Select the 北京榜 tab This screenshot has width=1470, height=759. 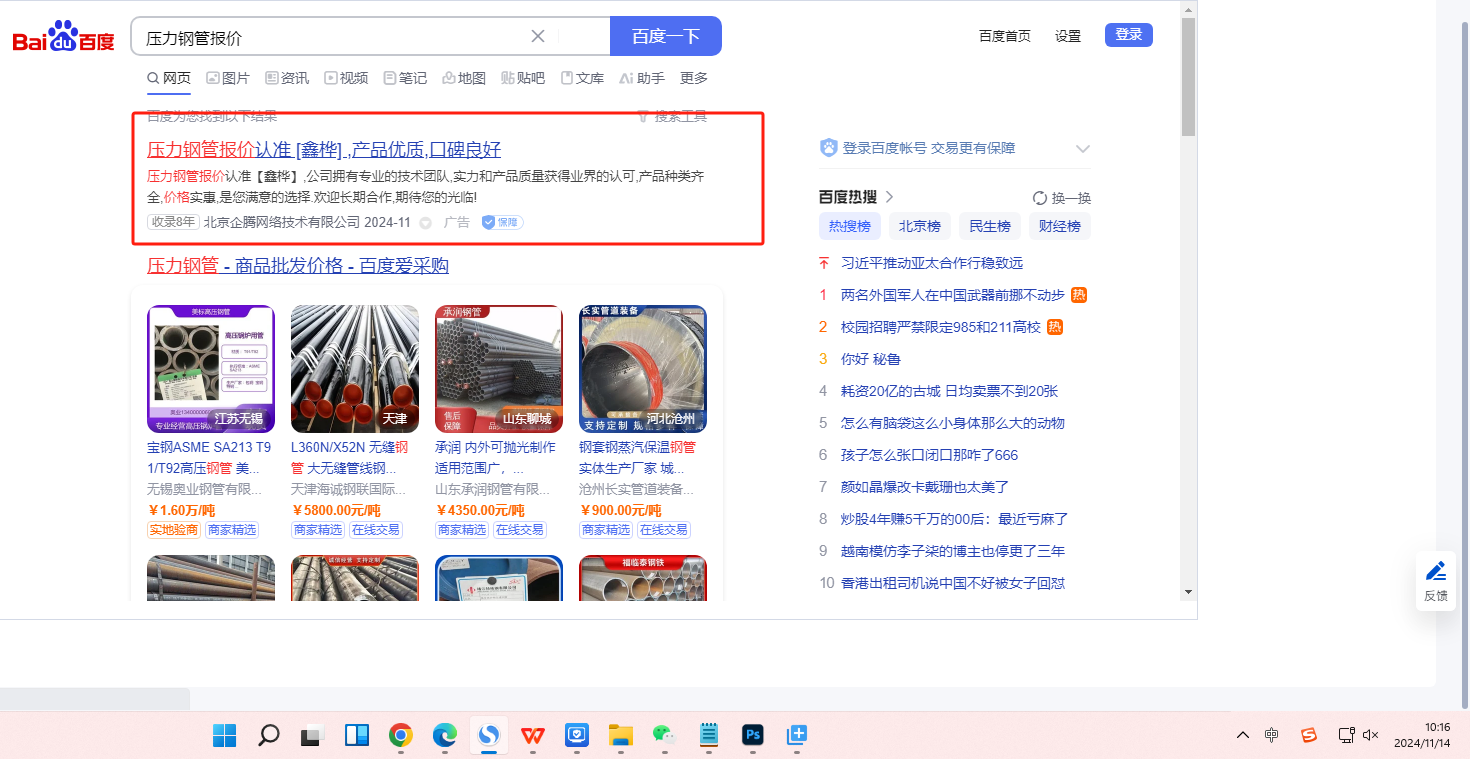(920, 226)
